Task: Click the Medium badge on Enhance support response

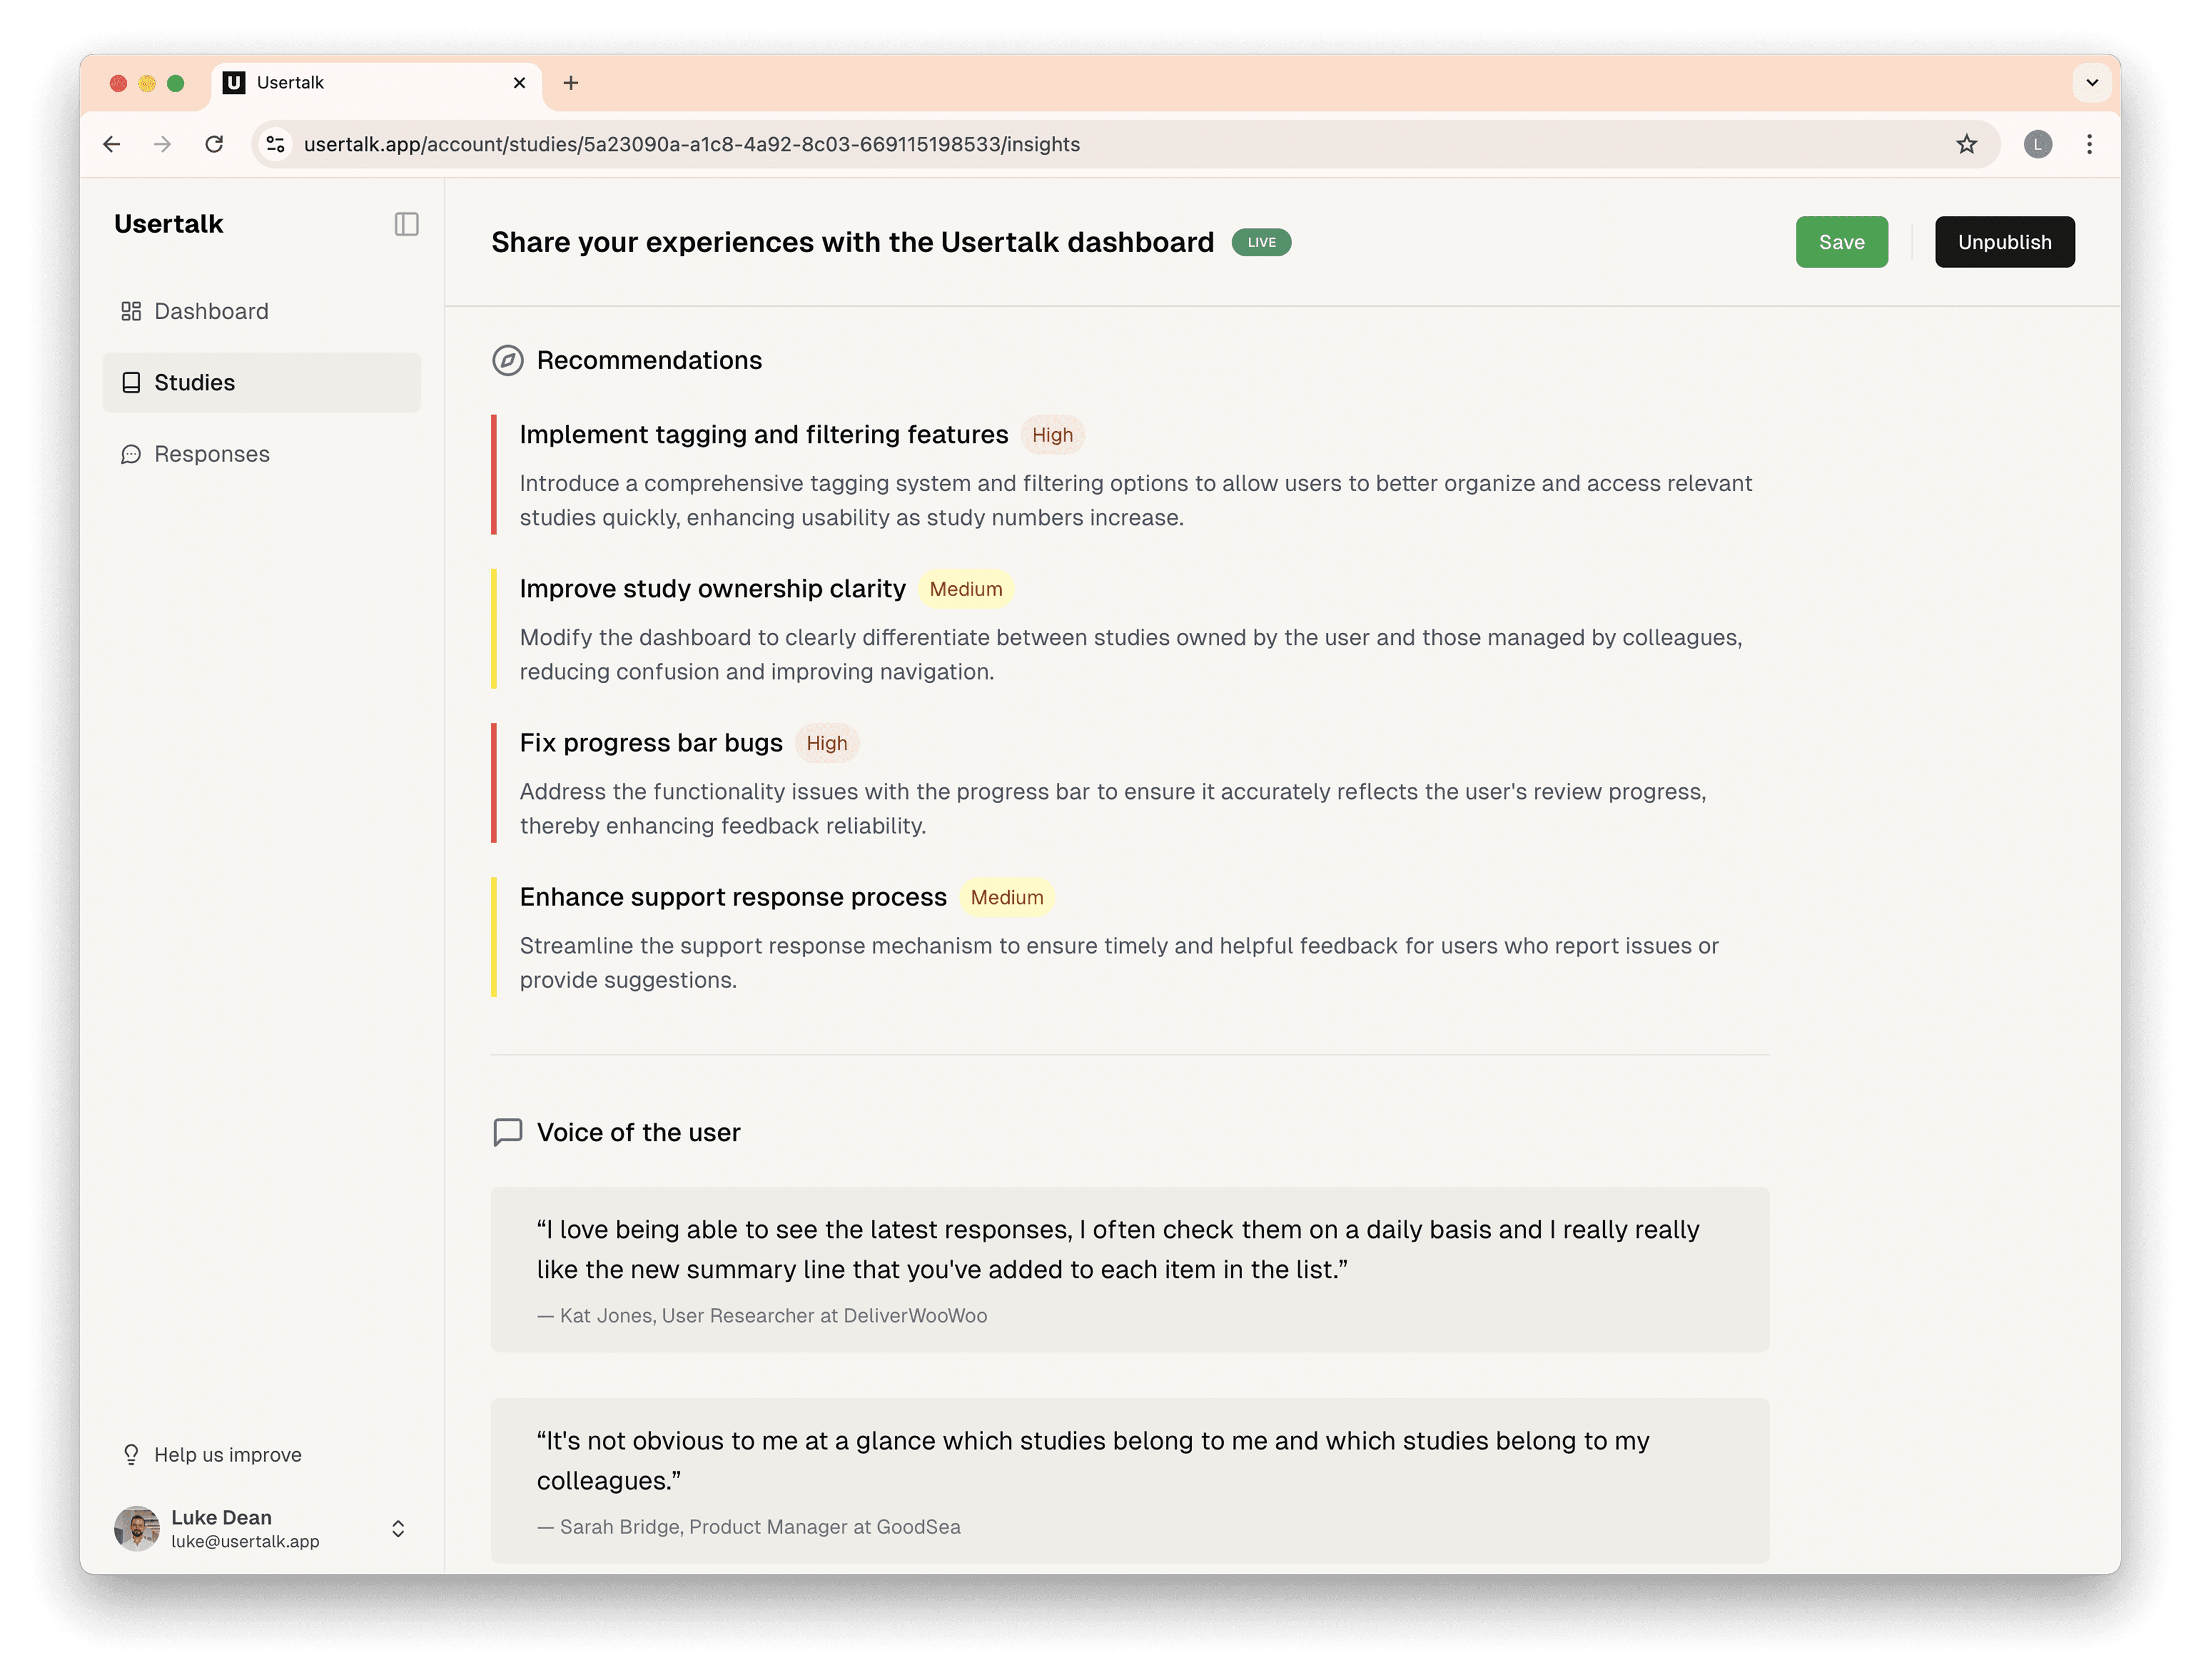Action: coord(1007,897)
